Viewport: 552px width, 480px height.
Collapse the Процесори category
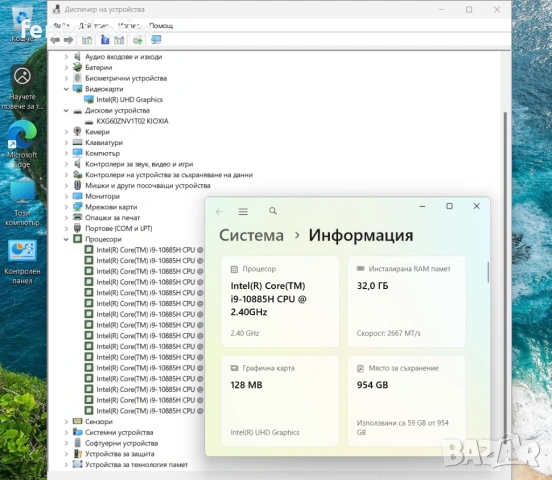pos(66,239)
